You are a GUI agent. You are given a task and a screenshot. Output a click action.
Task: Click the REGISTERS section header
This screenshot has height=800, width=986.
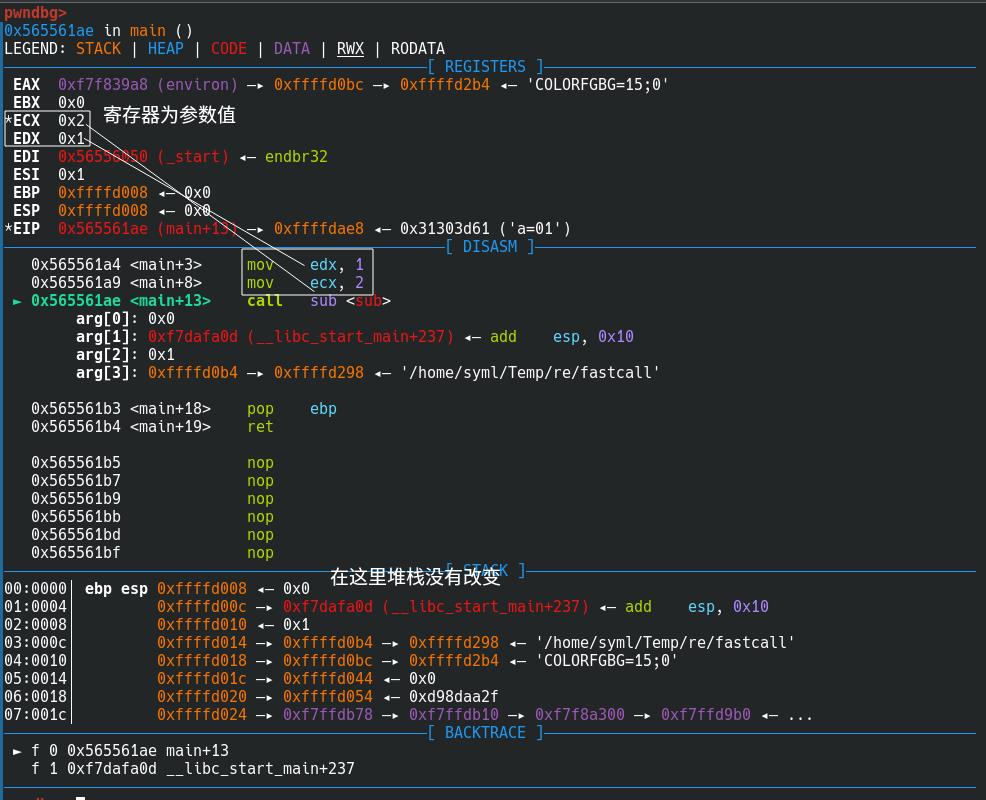485,67
